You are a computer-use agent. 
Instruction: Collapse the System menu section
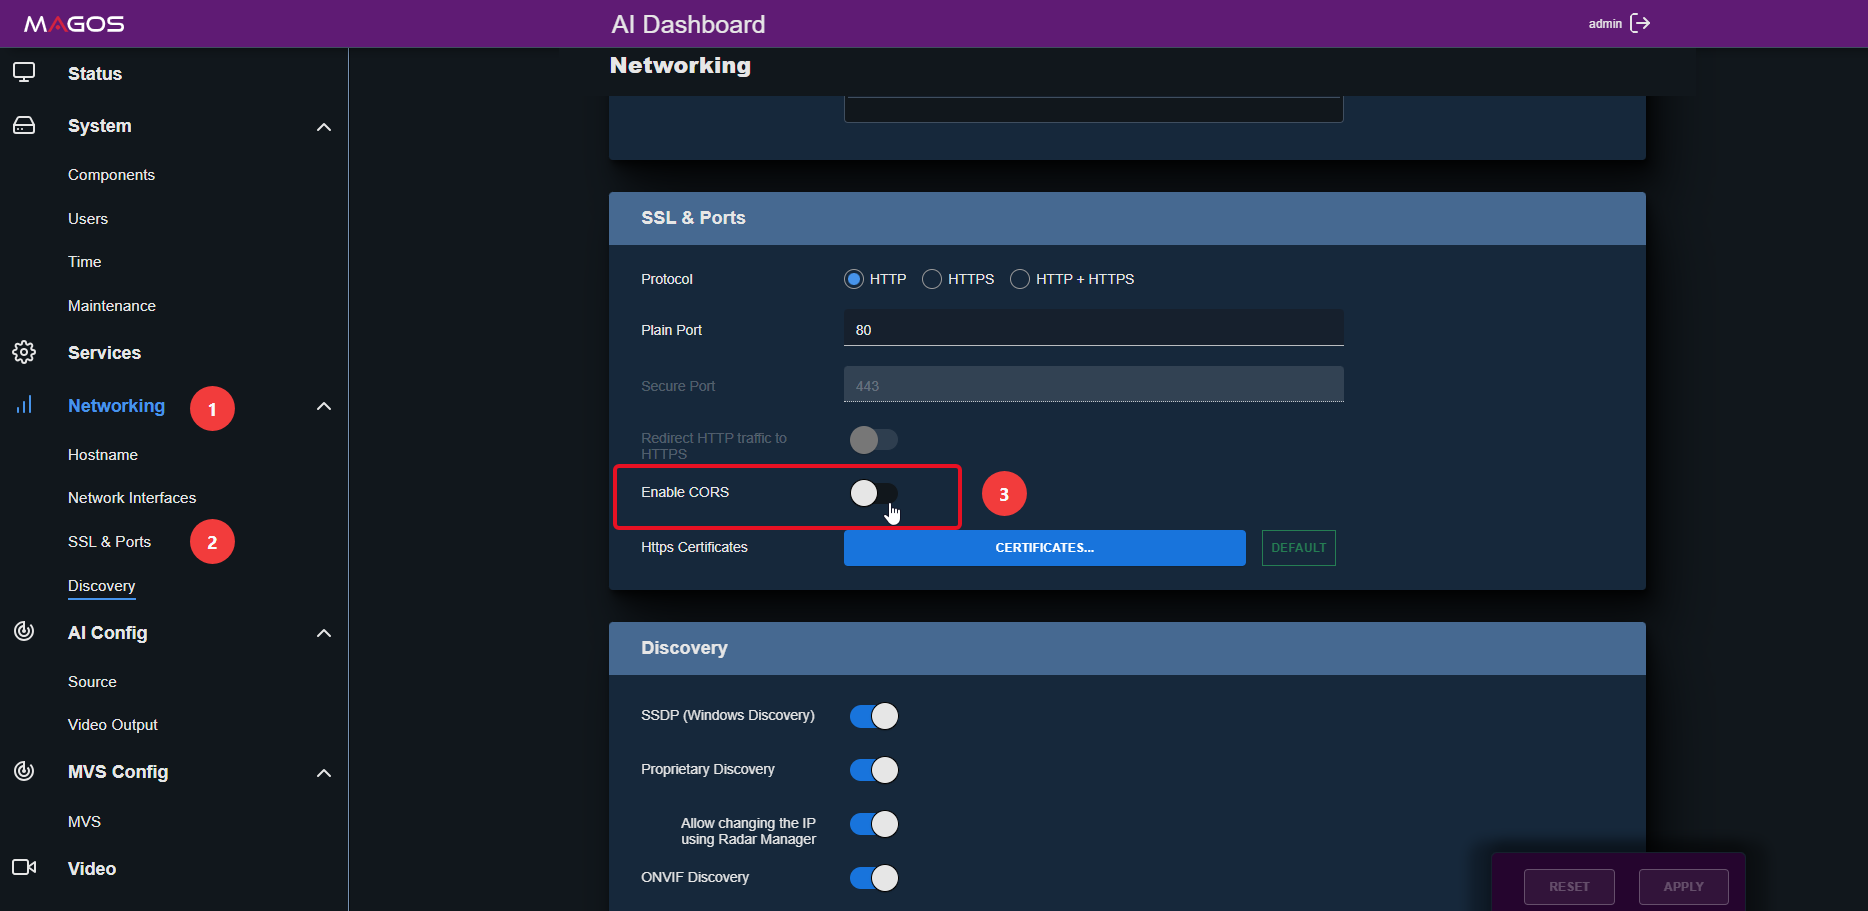[323, 127]
